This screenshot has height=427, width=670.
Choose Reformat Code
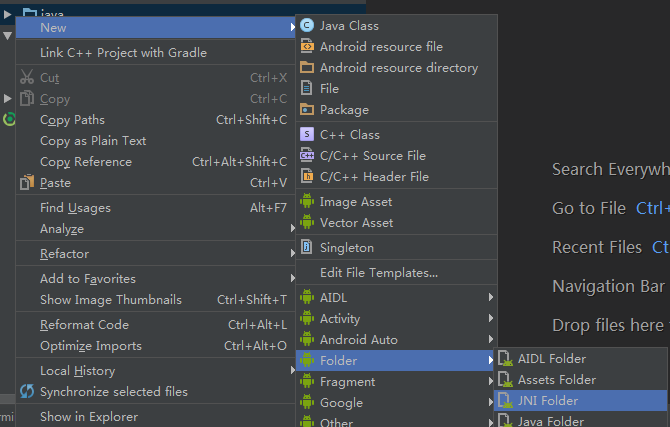156,324
